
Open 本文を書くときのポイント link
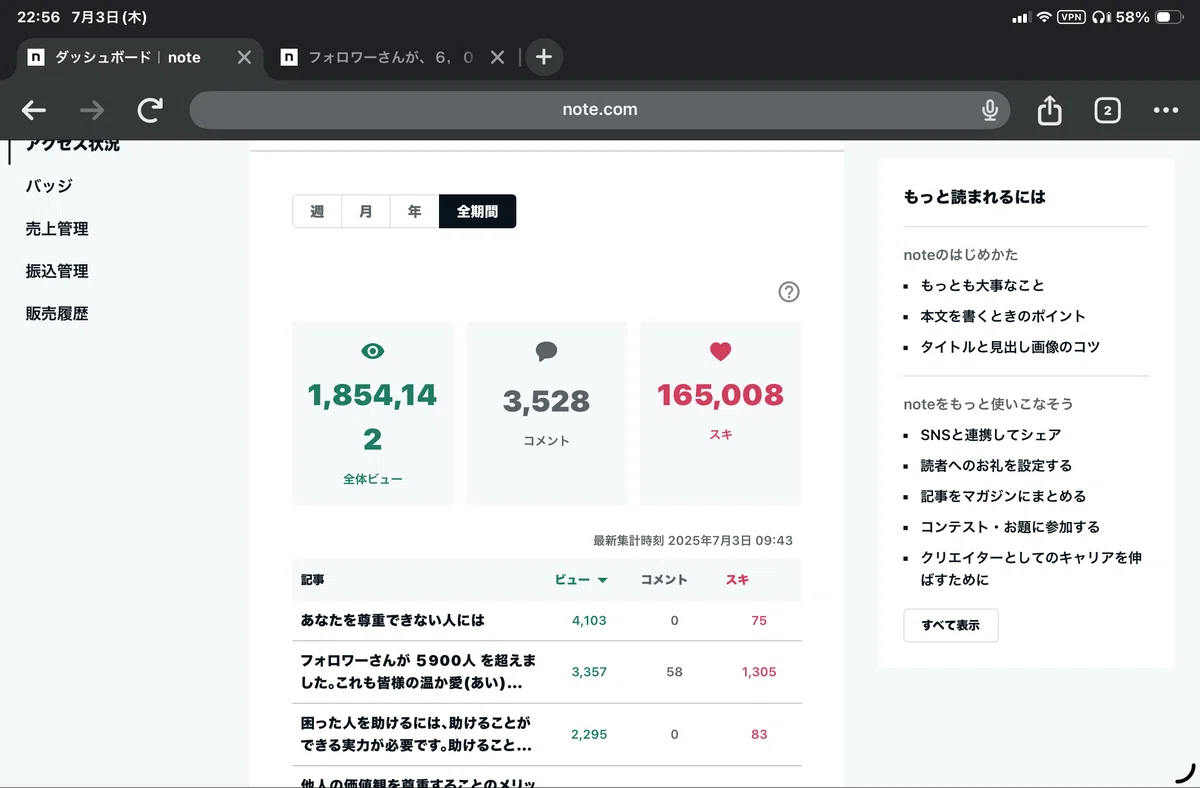coord(1003,316)
